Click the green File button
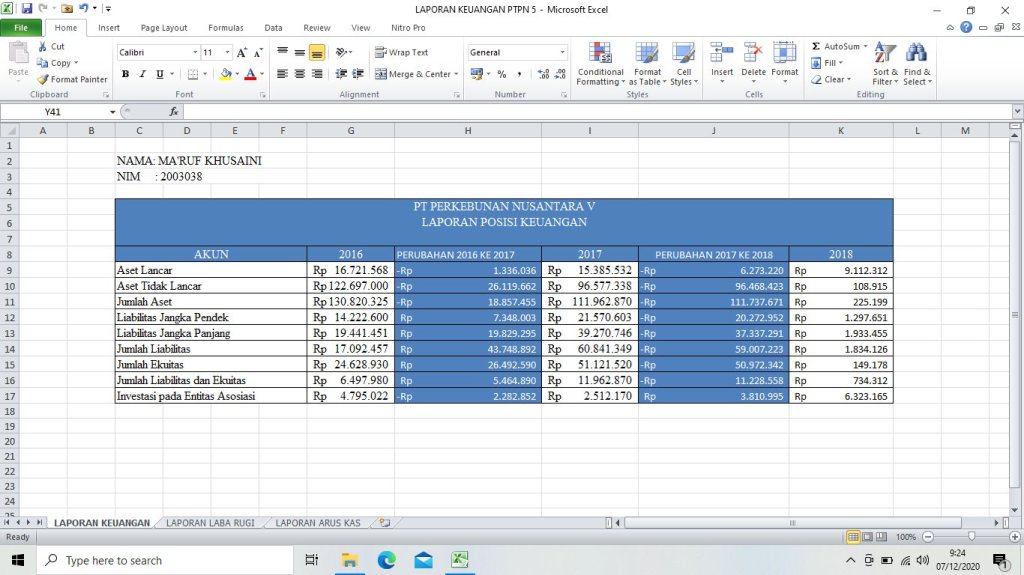The image size is (1024, 575). (x=20, y=28)
